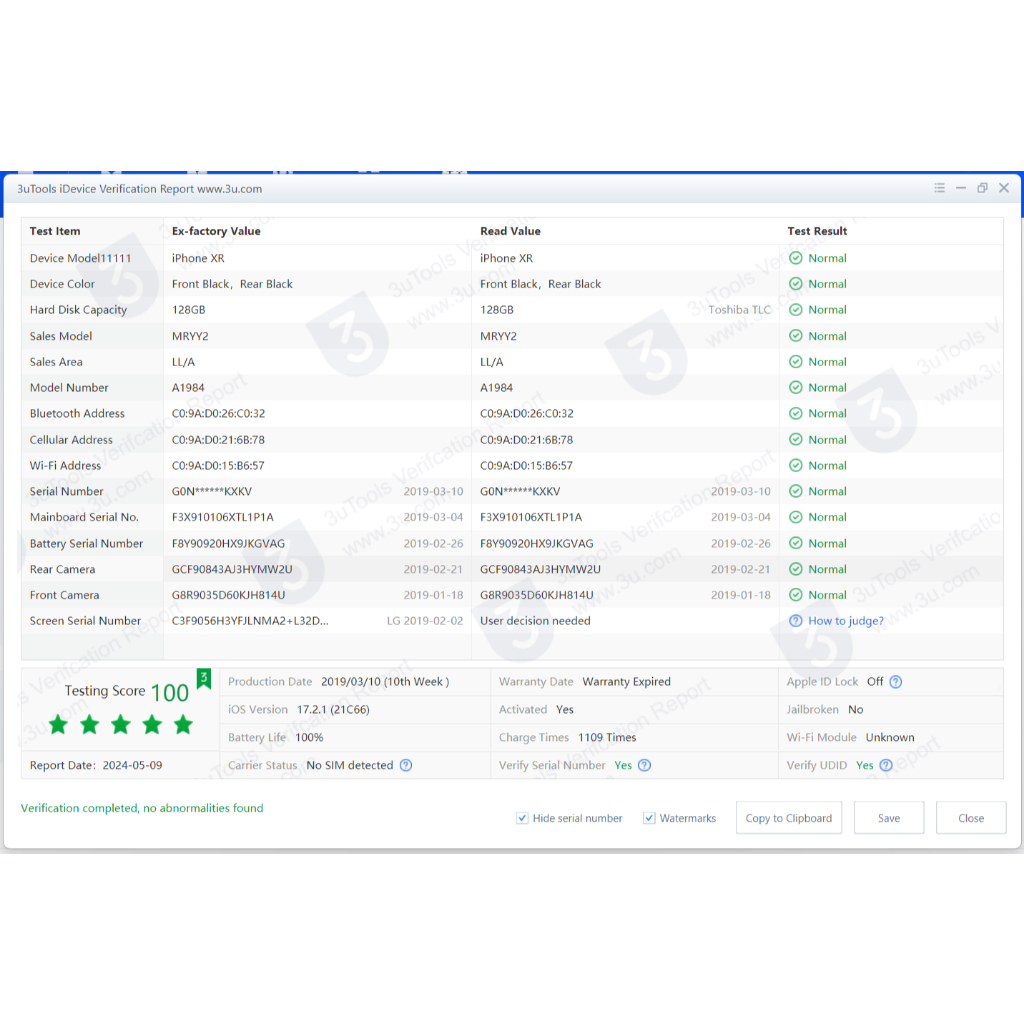Viewport: 1024px width, 1024px height.
Task: Click the help icon beside Apple ID Lock
Action: coord(896,682)
